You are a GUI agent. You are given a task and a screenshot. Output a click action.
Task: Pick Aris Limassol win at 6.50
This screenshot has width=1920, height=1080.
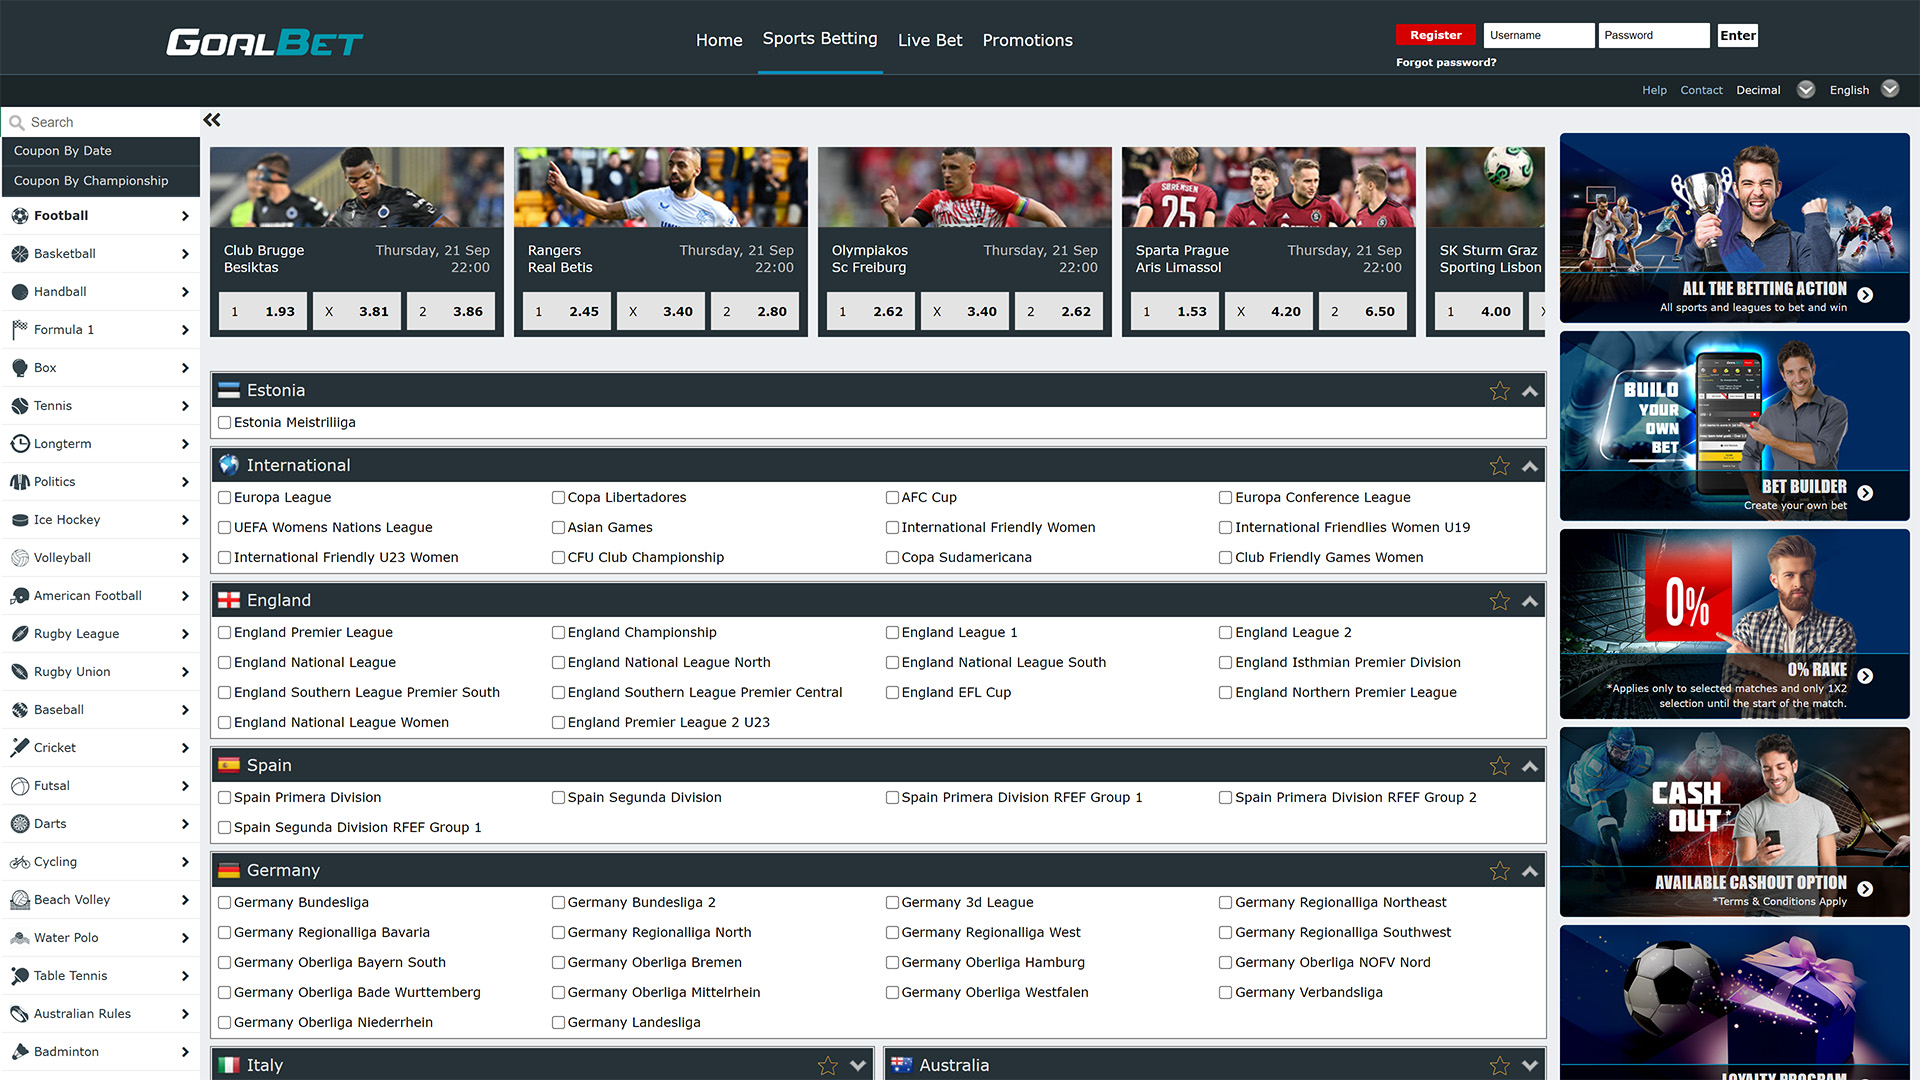1362,312
